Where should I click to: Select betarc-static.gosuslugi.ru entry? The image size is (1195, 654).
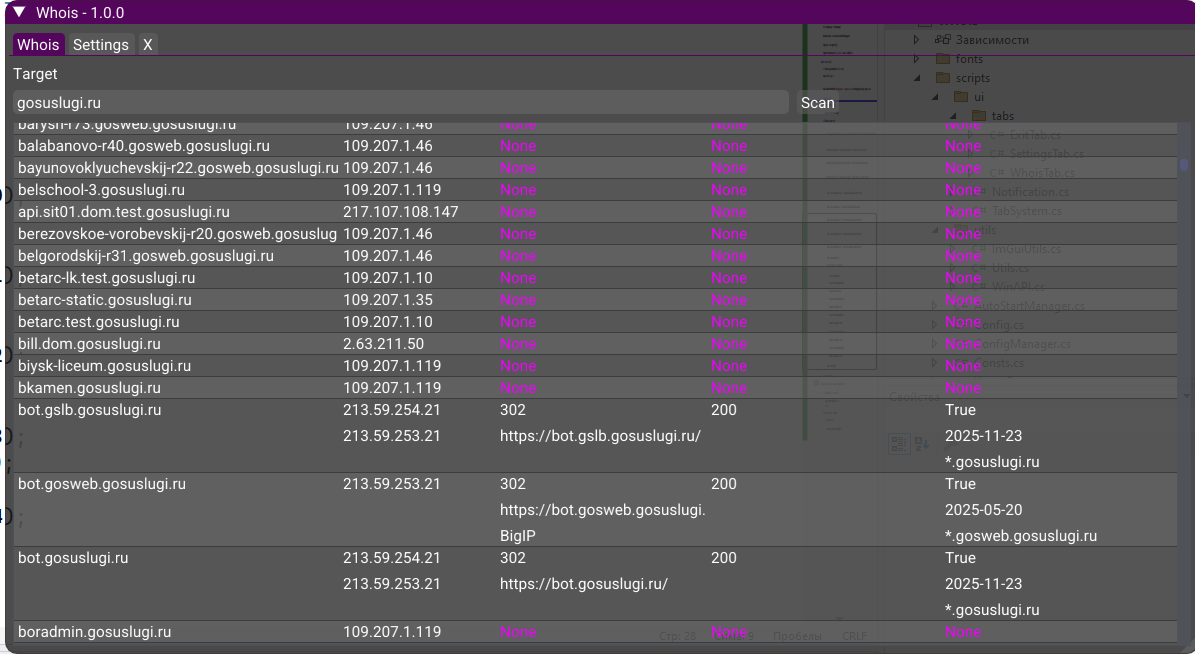(x=104, y=300)
